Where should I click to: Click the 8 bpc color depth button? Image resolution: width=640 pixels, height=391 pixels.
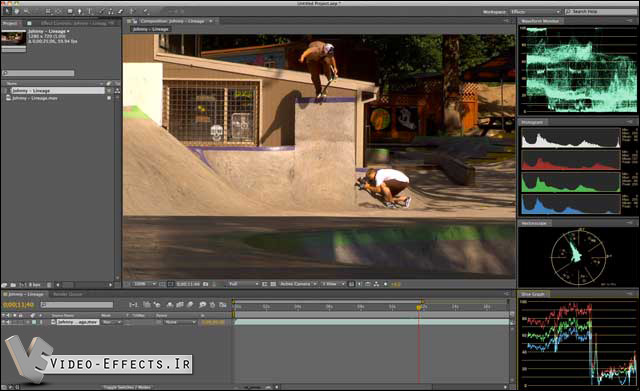pos(35,285)
